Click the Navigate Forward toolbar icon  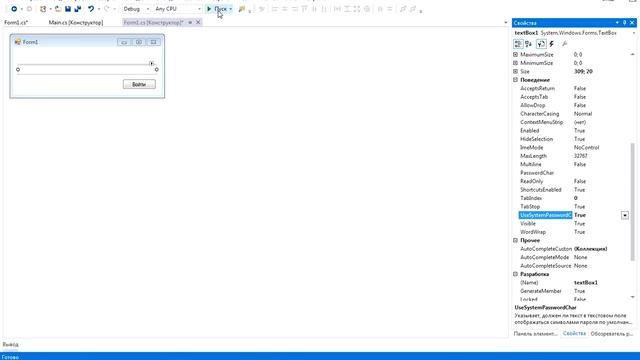click(x=29, y=9)
